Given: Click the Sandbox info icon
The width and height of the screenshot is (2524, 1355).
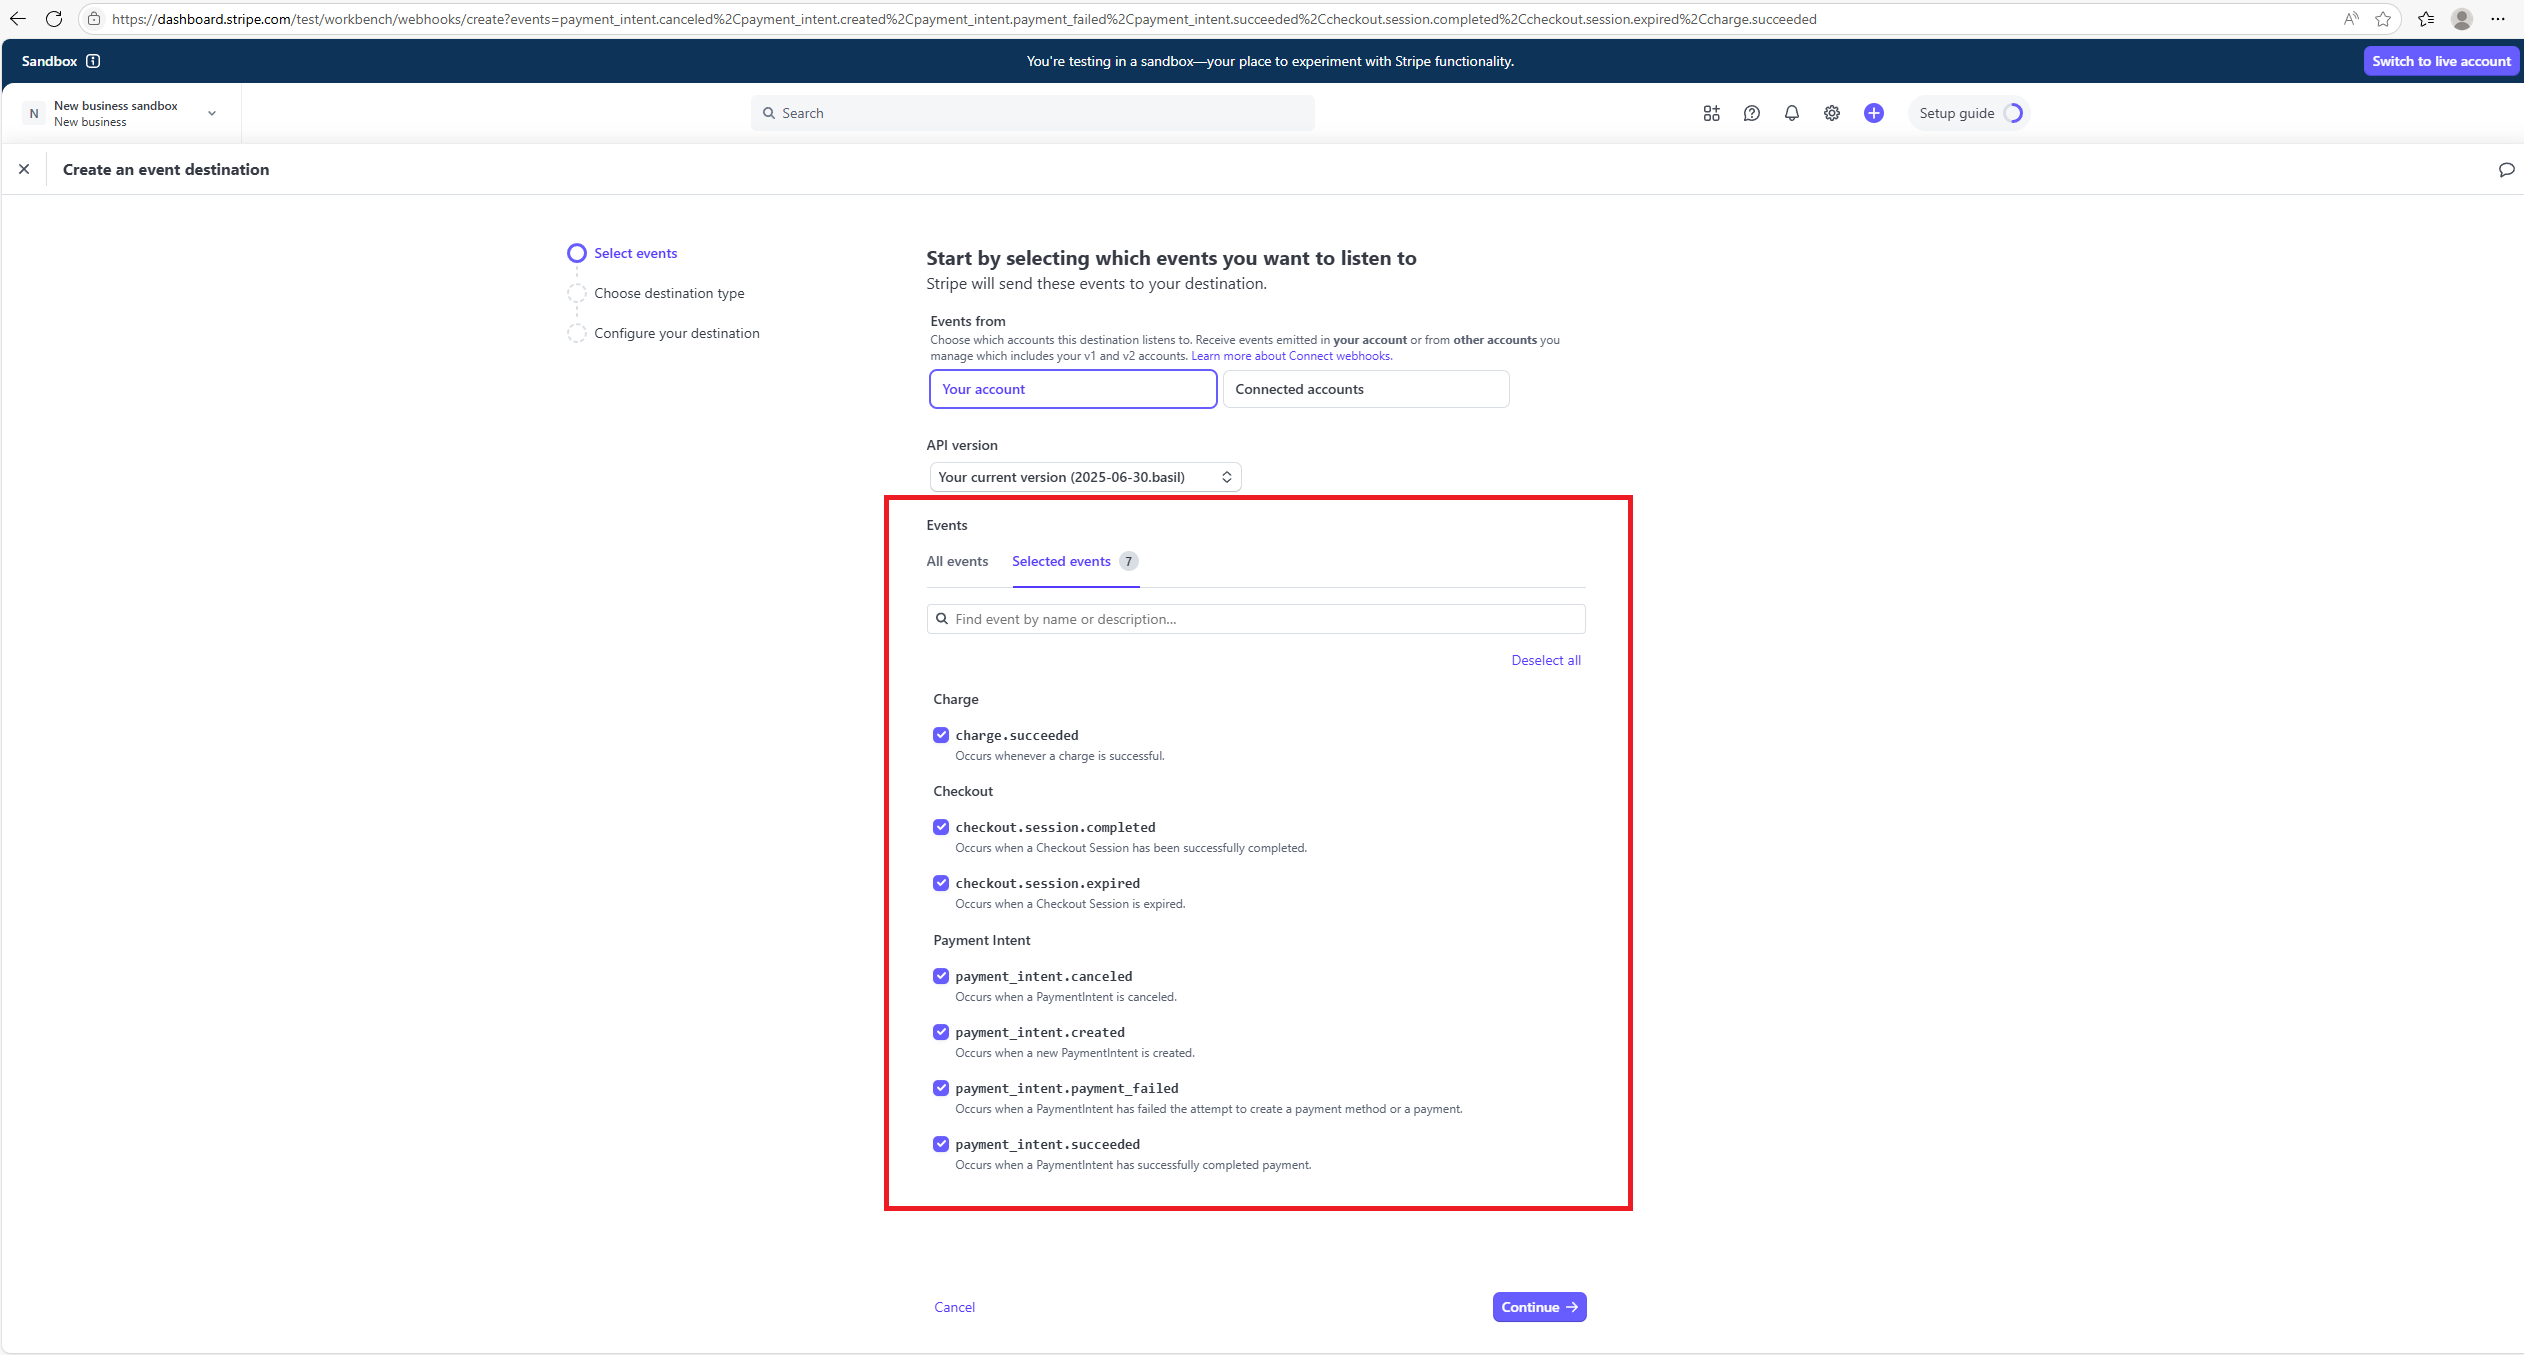Looking at the screenshot, I should (x=93, y=61).
